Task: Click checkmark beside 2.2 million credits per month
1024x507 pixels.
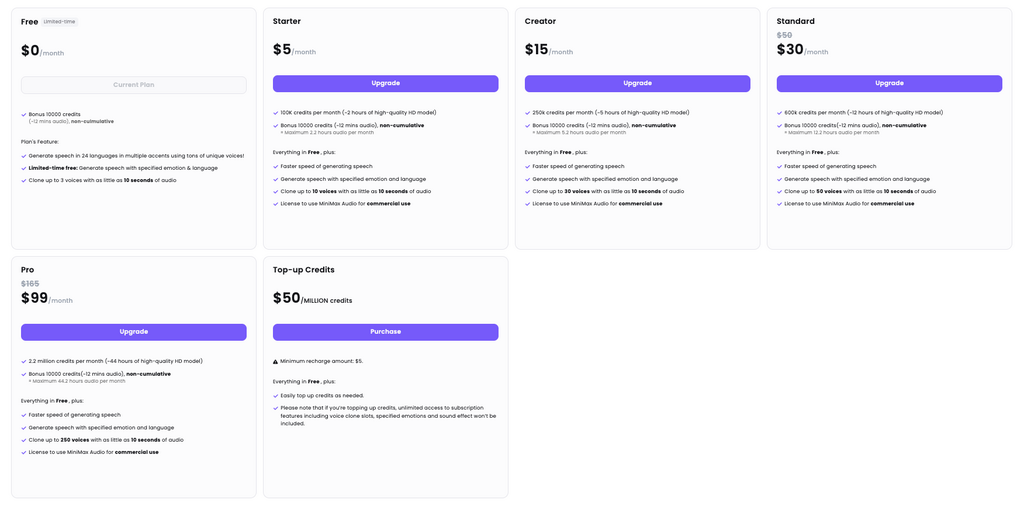Action: [x=24, y=361]
